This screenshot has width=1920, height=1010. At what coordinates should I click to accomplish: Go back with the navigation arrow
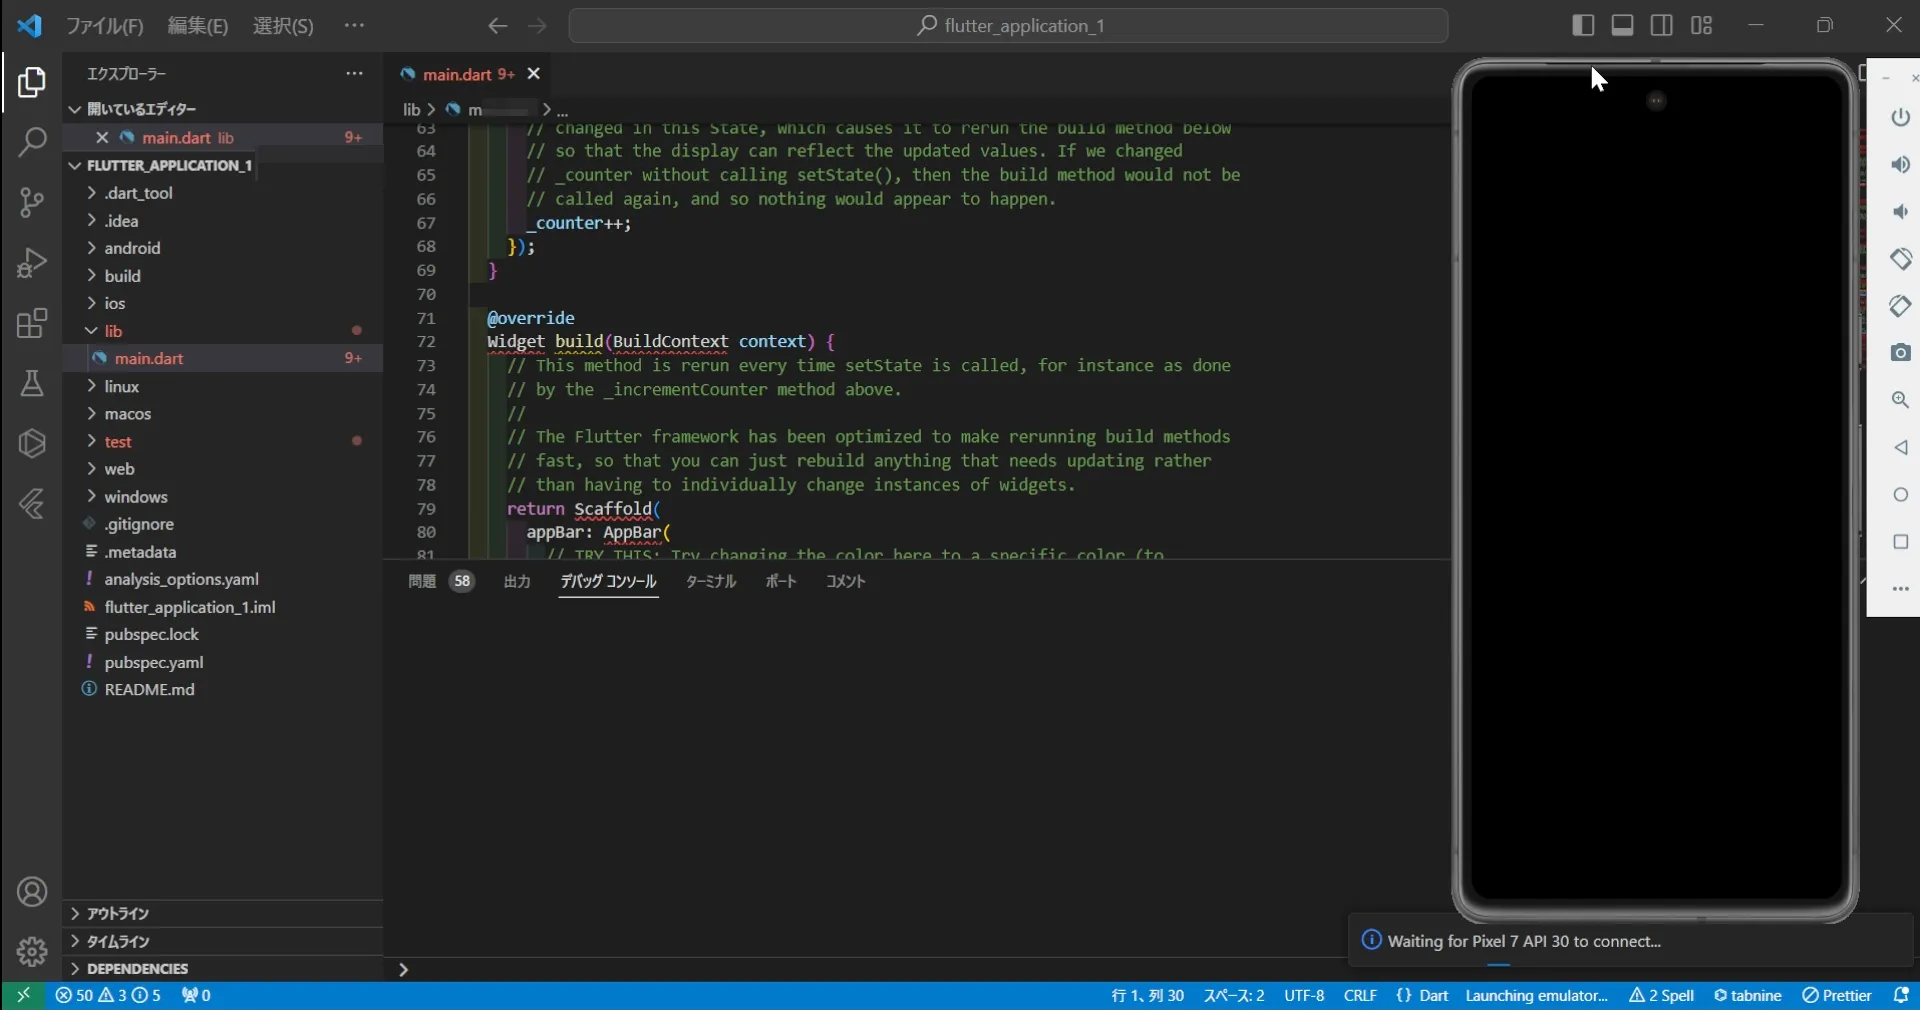497,26
